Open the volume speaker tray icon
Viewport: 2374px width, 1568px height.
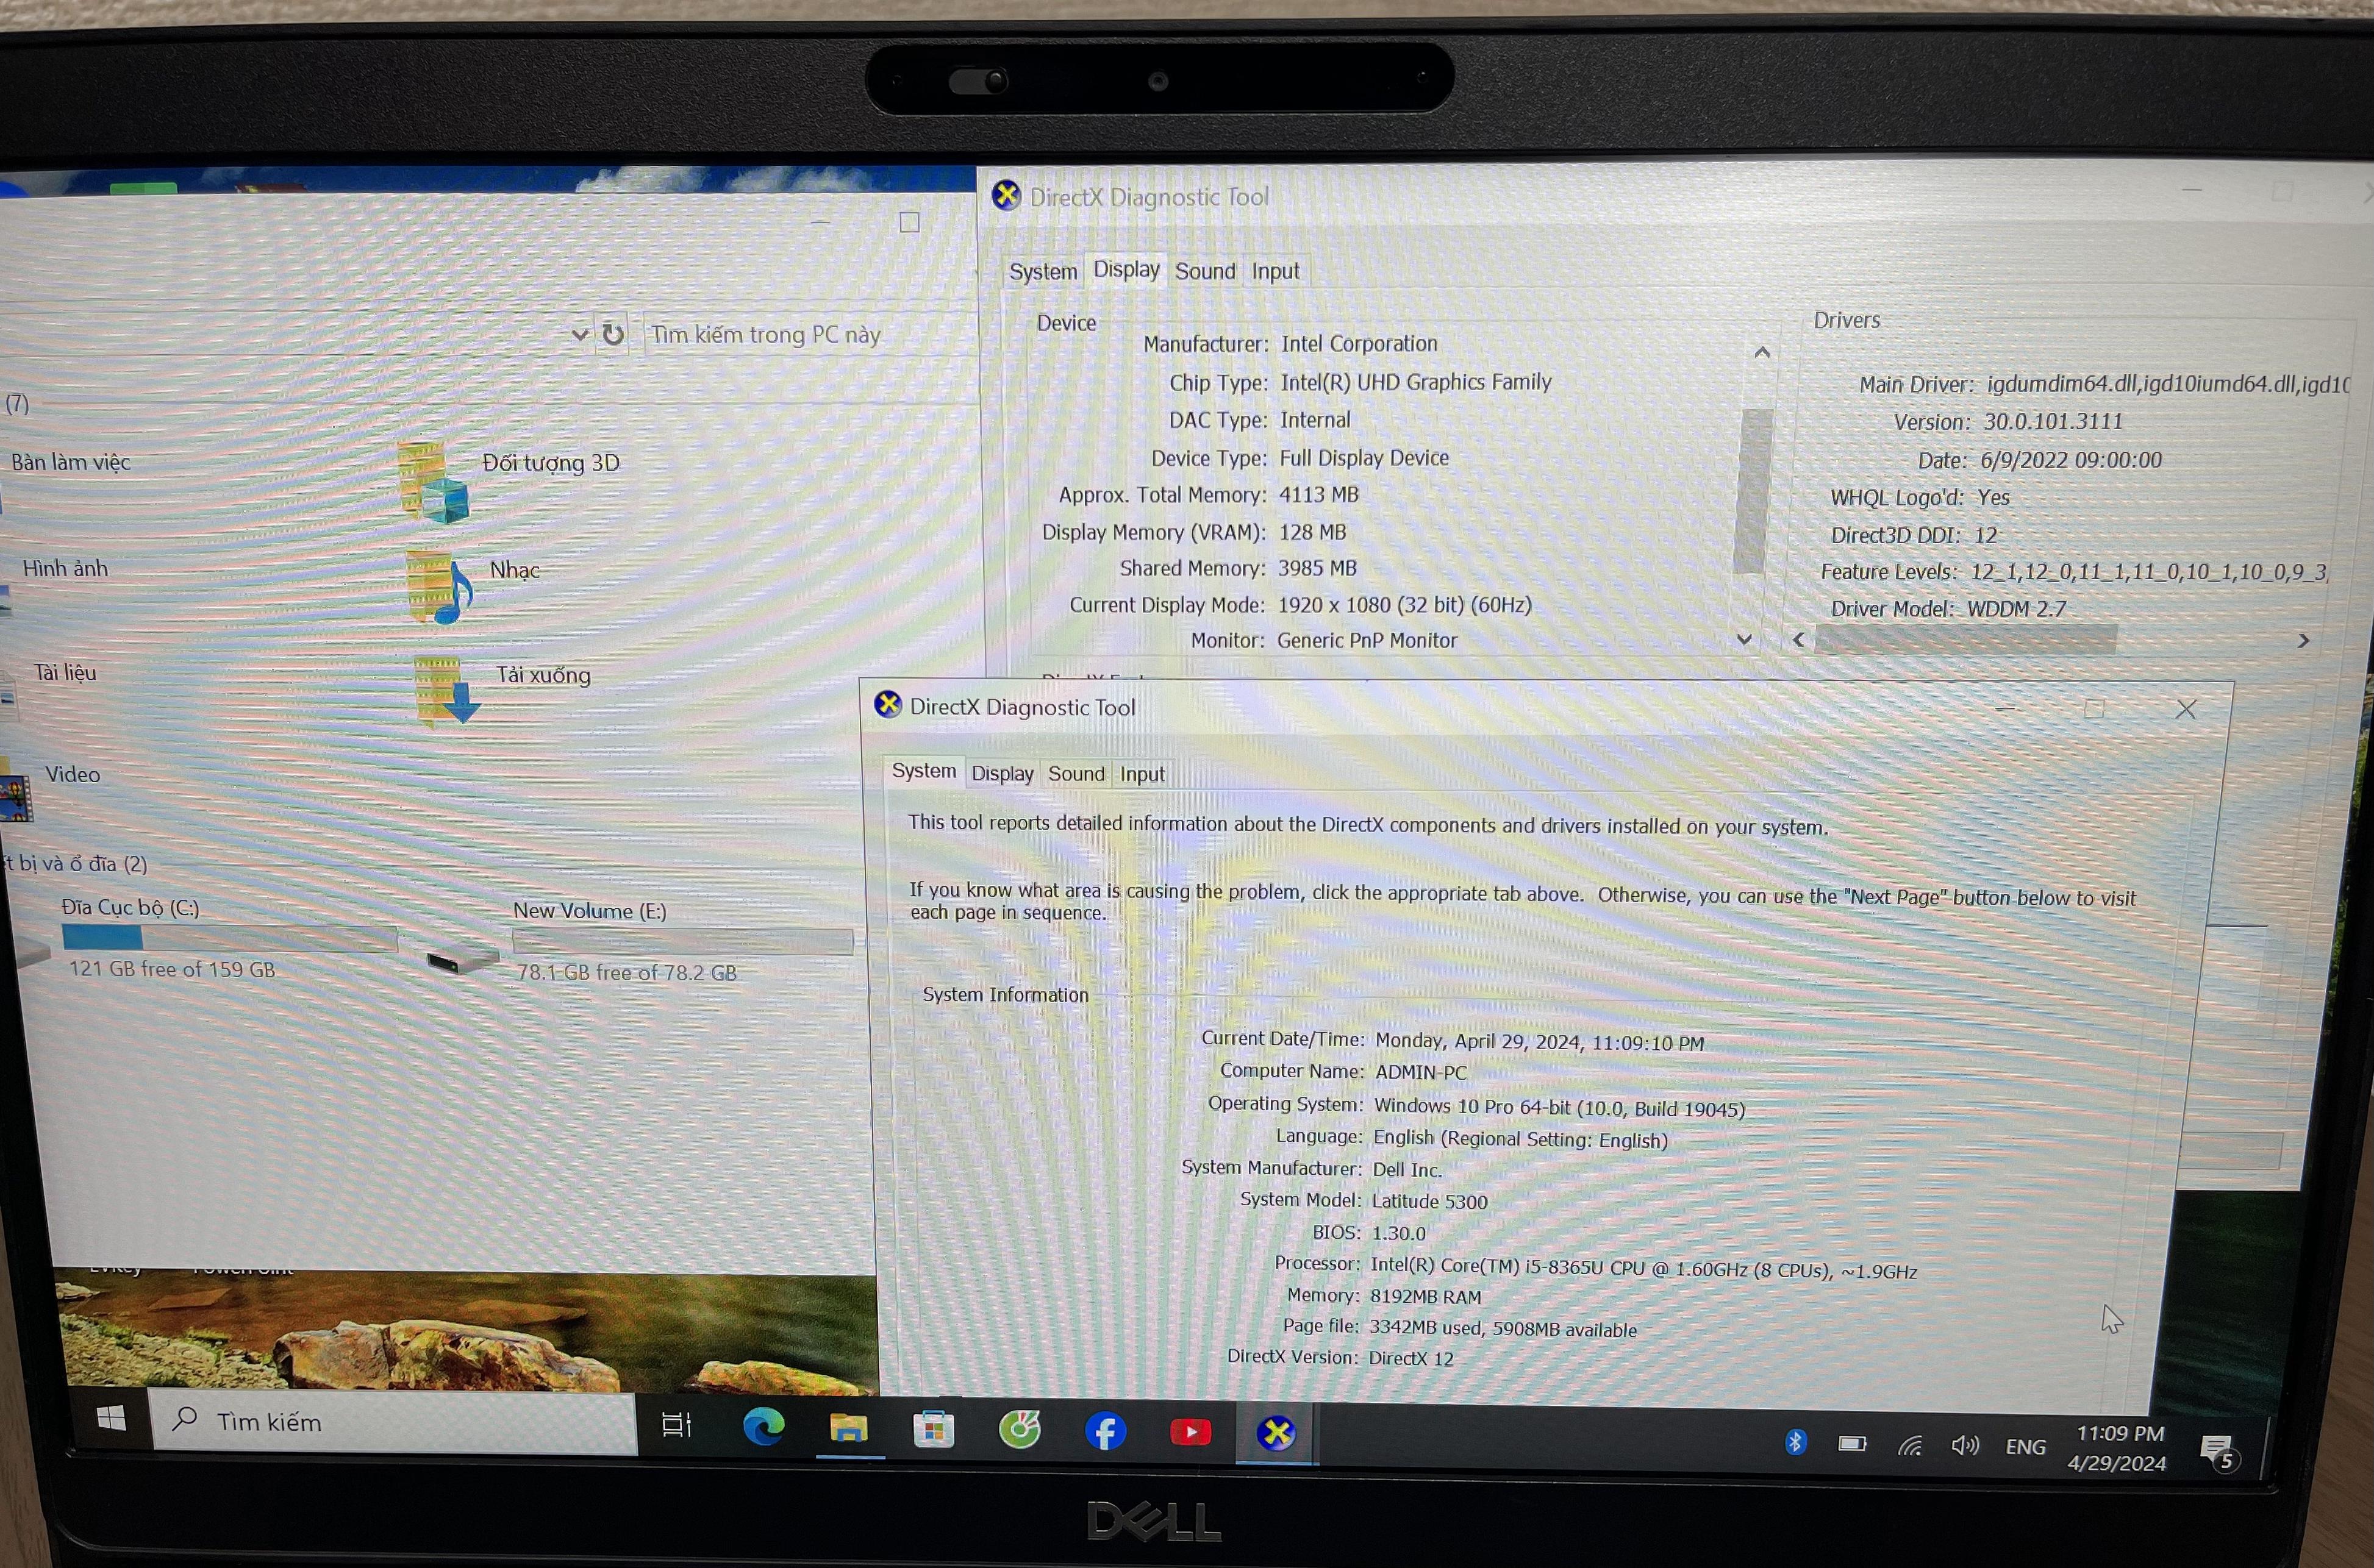[1964, 1445]
